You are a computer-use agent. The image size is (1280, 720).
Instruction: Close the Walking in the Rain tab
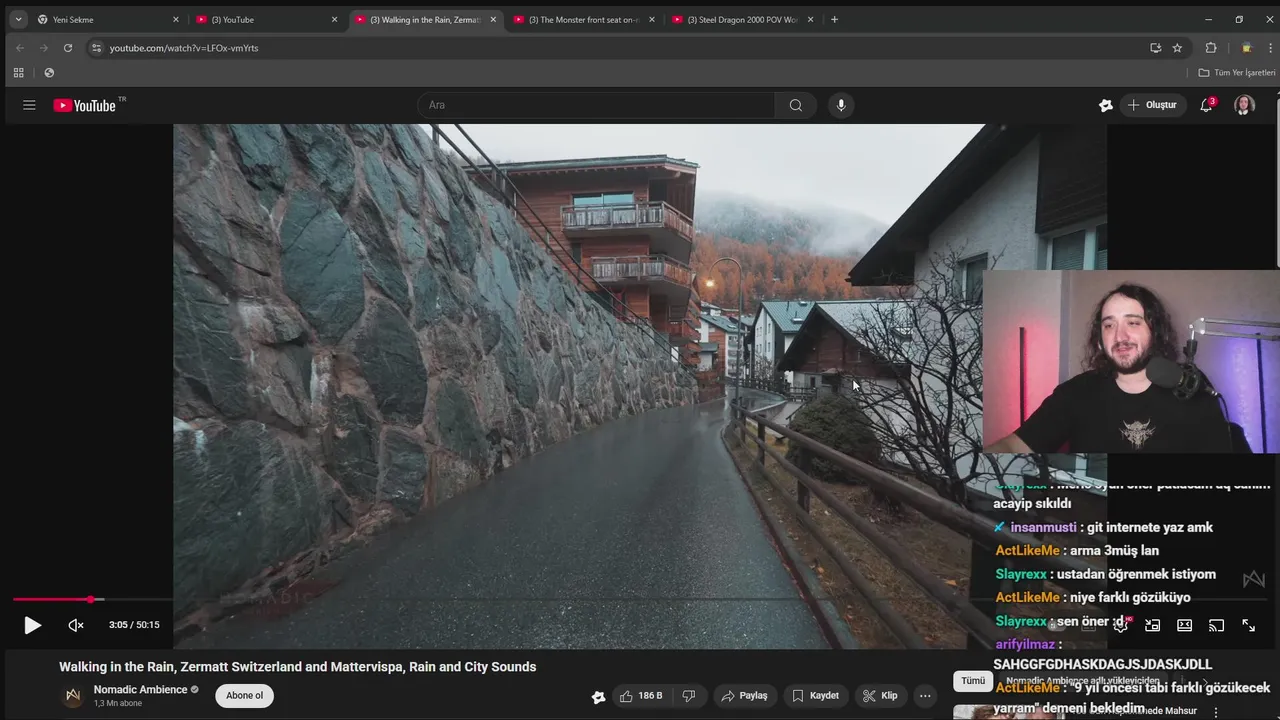[493, 19]
